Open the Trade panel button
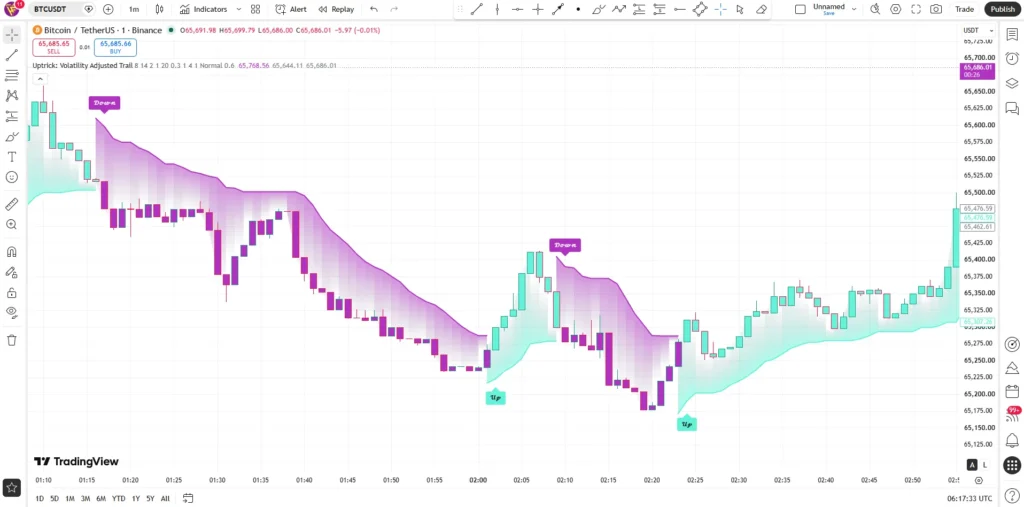1024x507 pixels. click(964, 9)
